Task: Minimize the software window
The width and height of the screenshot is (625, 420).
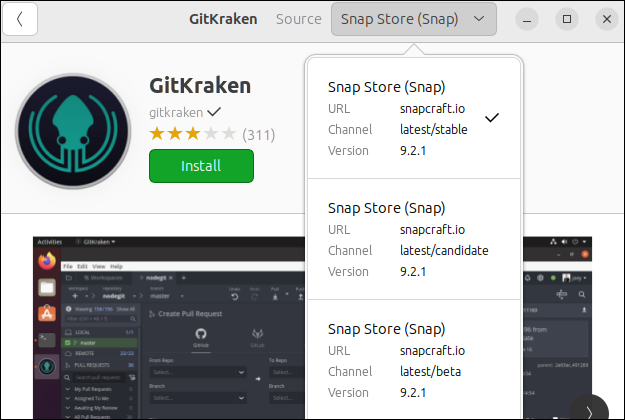Action: pyautogui.click(x=527, y=19)
